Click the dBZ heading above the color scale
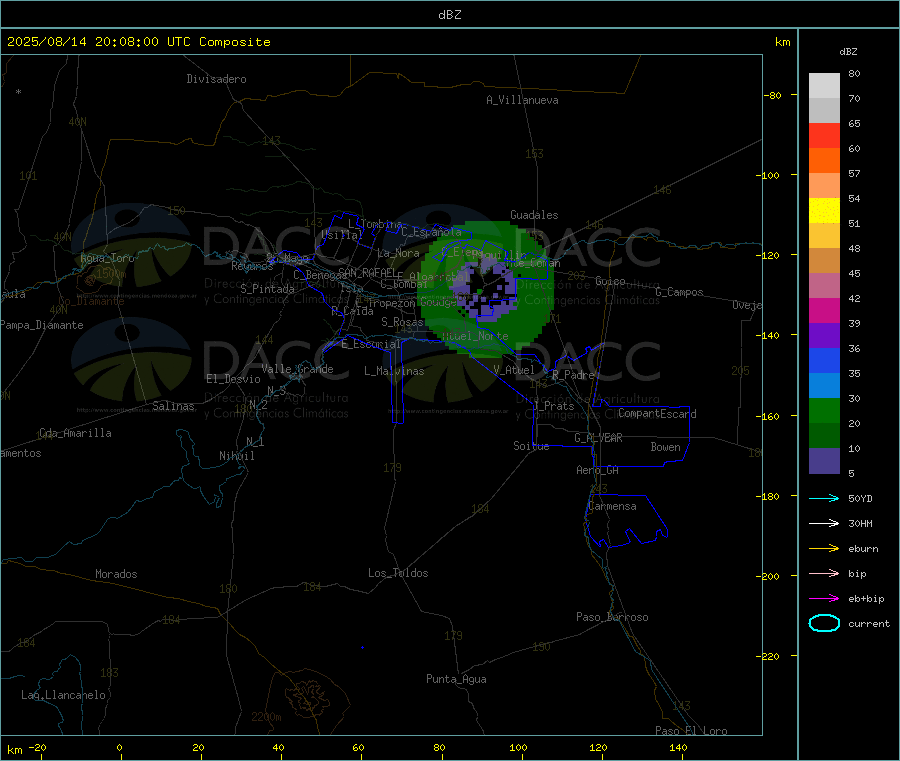The image size is (900, 761). [x=848, y=52]
